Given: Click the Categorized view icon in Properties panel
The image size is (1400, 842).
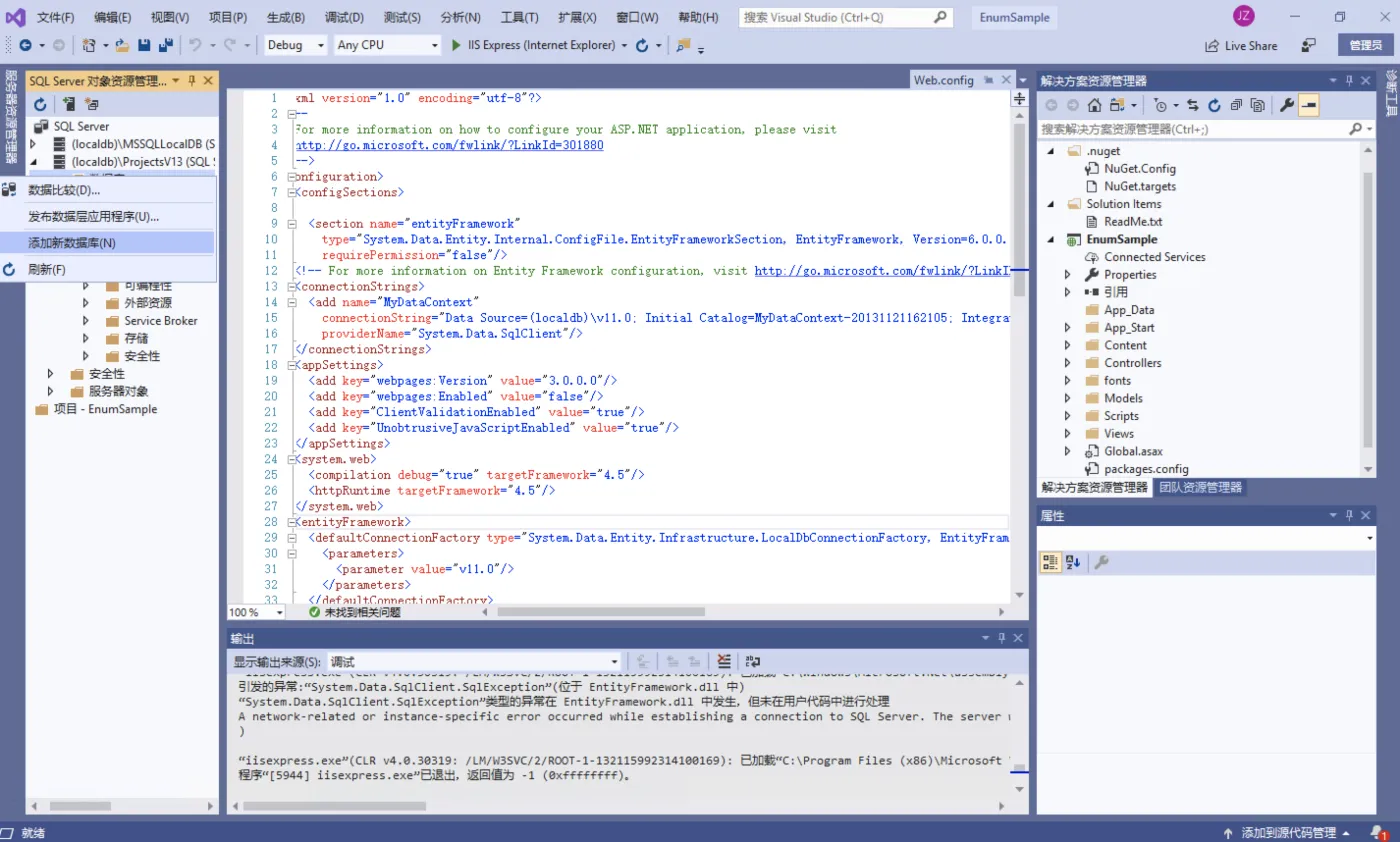Looking at the screenshot, I should (x=1051, y=562).
